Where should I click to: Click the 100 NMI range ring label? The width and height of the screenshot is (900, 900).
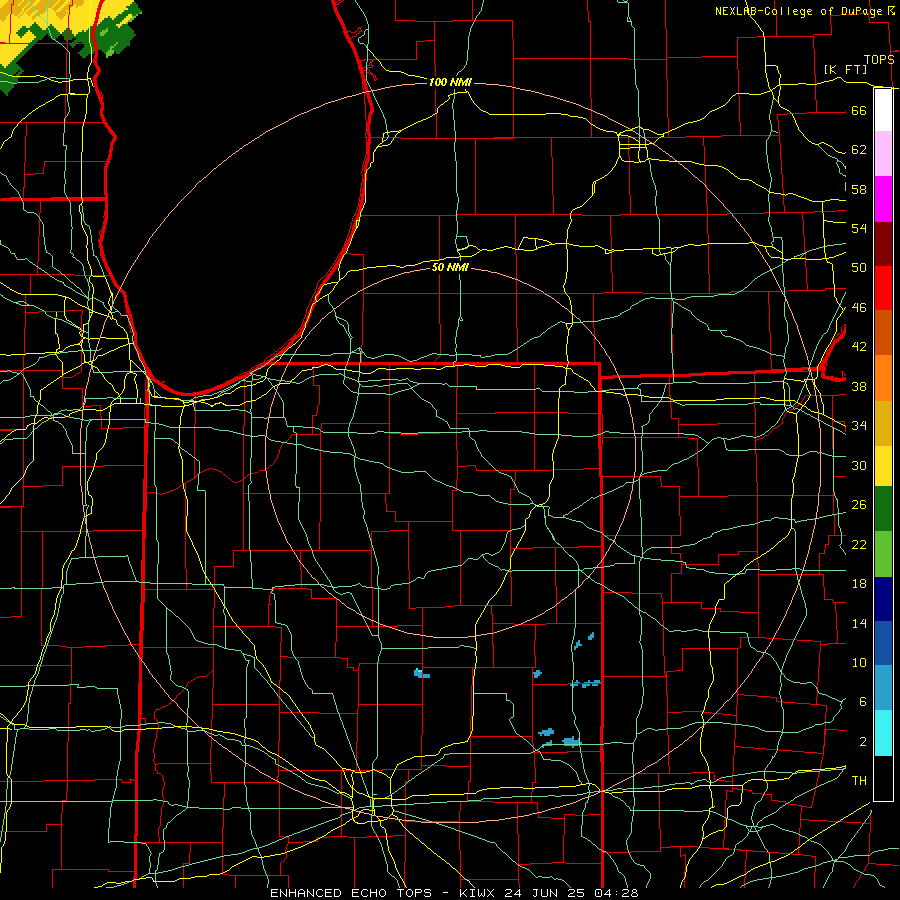[x=450, y=83]
